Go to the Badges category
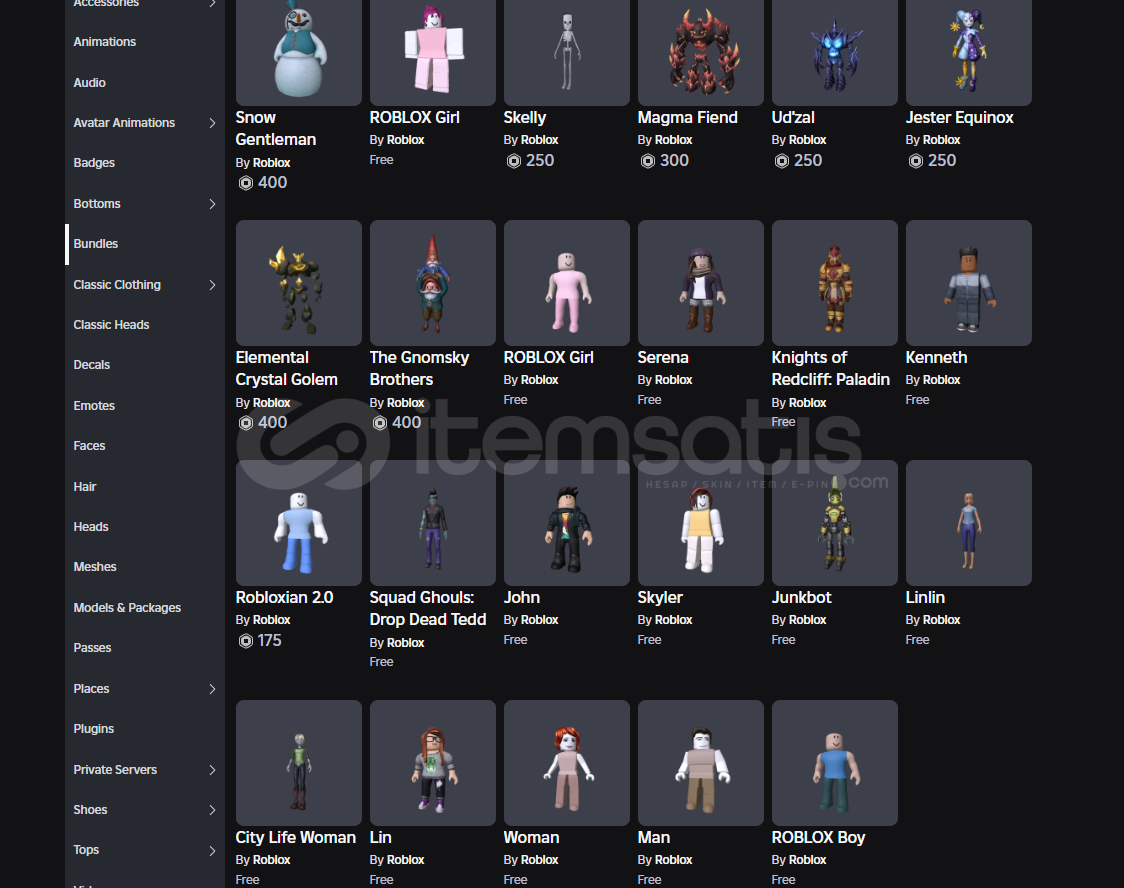1124x888 pixels. (94, 163)
